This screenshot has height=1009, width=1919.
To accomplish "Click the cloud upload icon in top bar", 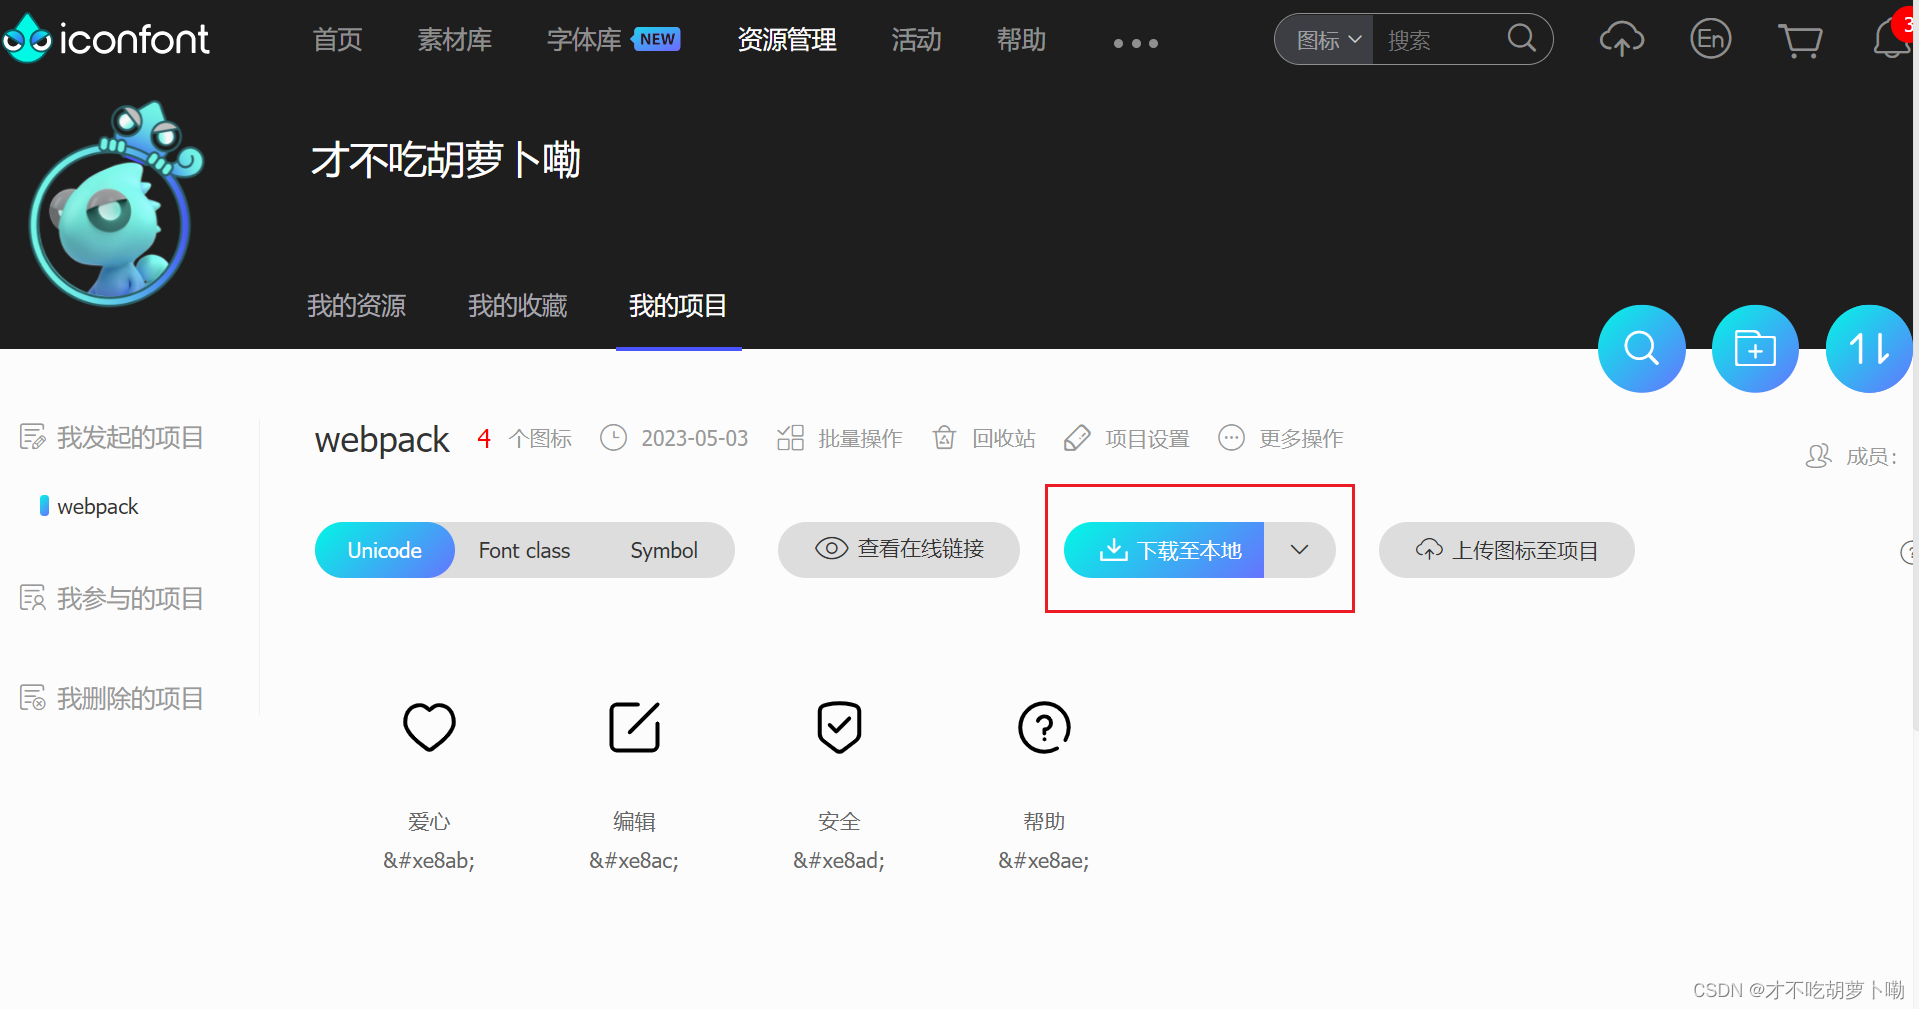I will tap(1622, 38).
